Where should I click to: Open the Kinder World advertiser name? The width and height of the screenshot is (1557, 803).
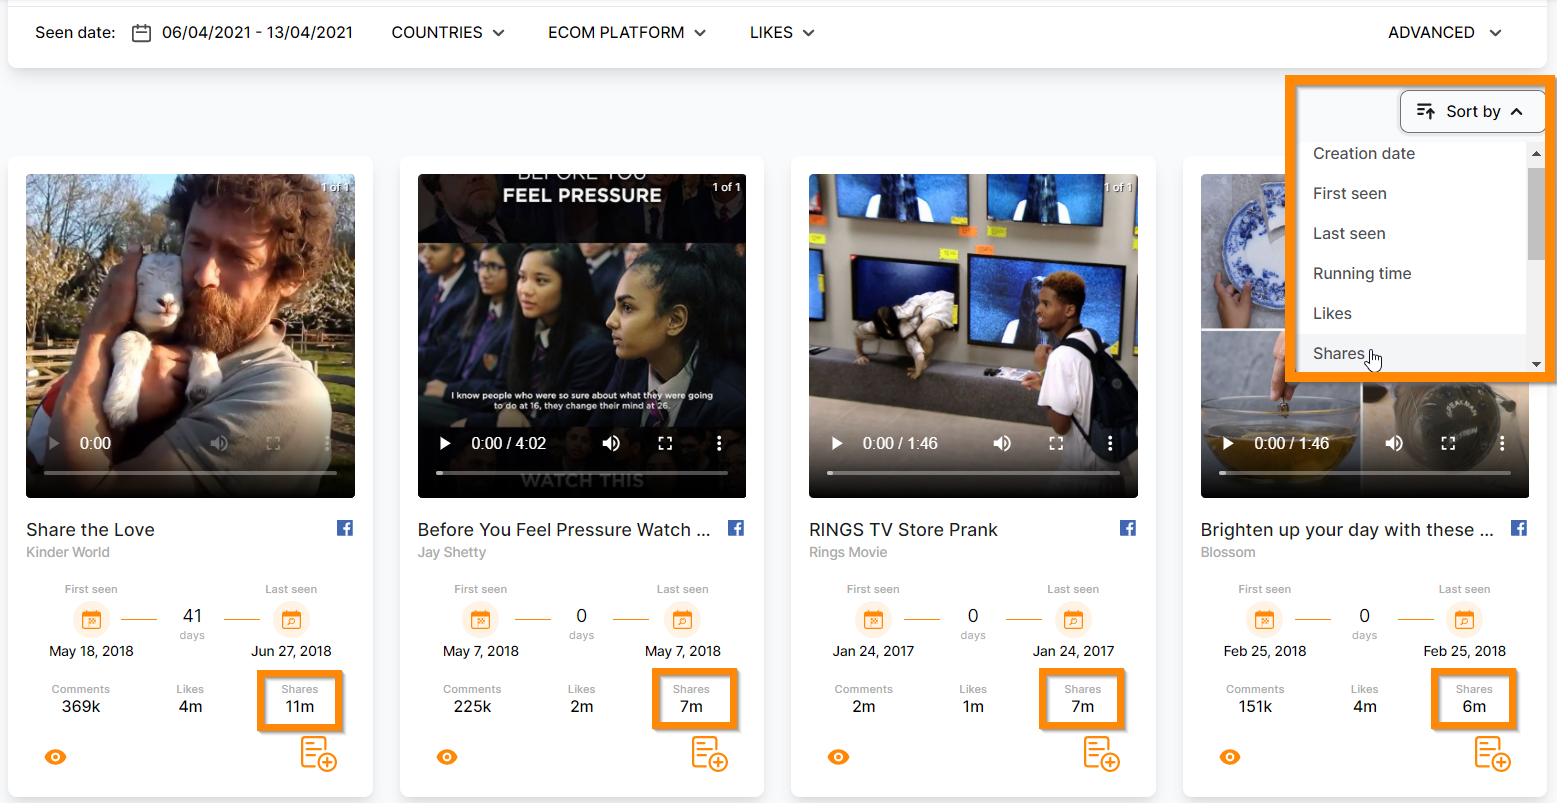68,552
